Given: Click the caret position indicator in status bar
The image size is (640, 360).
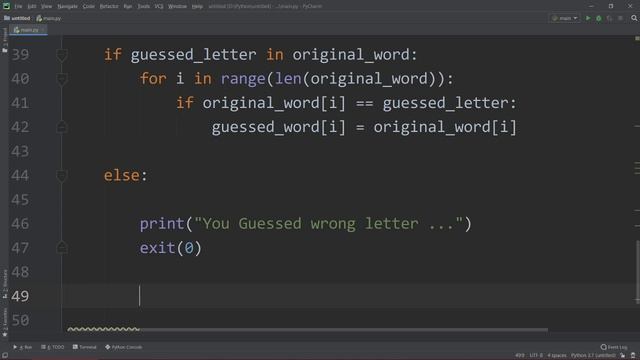Looking at the screenshot, I should [x=520, y=356].
